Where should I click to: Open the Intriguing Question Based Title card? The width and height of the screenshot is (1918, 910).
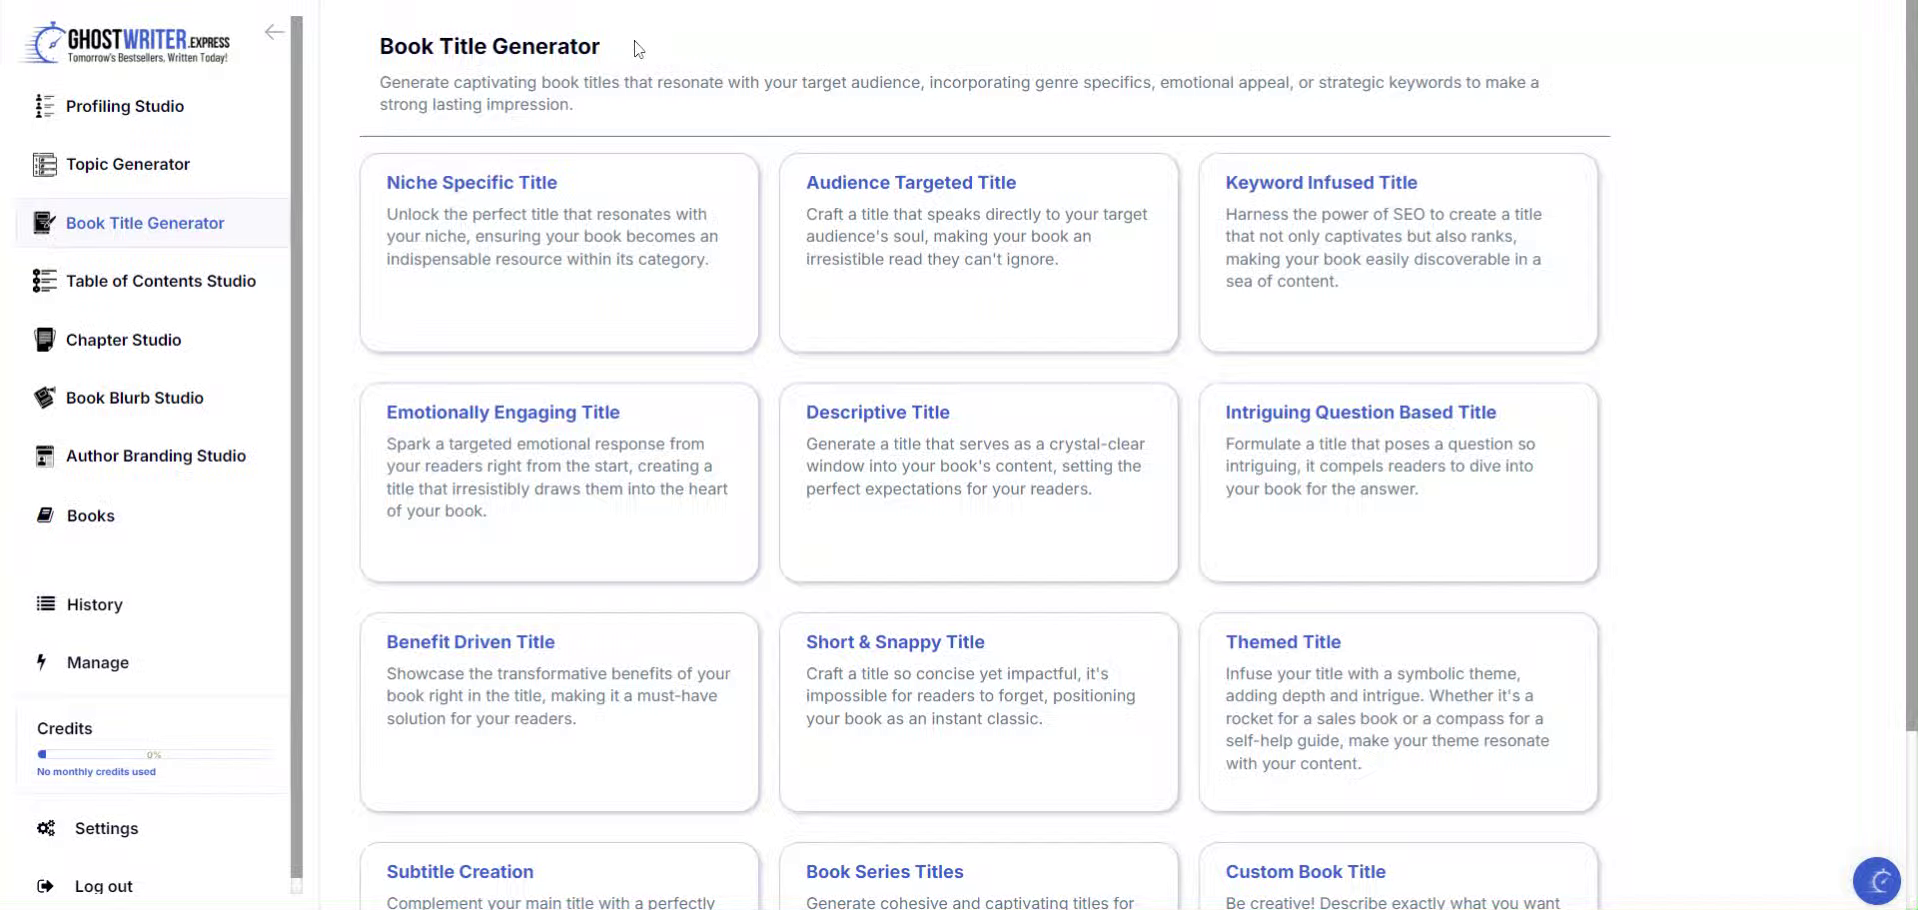pos(1398,482)
